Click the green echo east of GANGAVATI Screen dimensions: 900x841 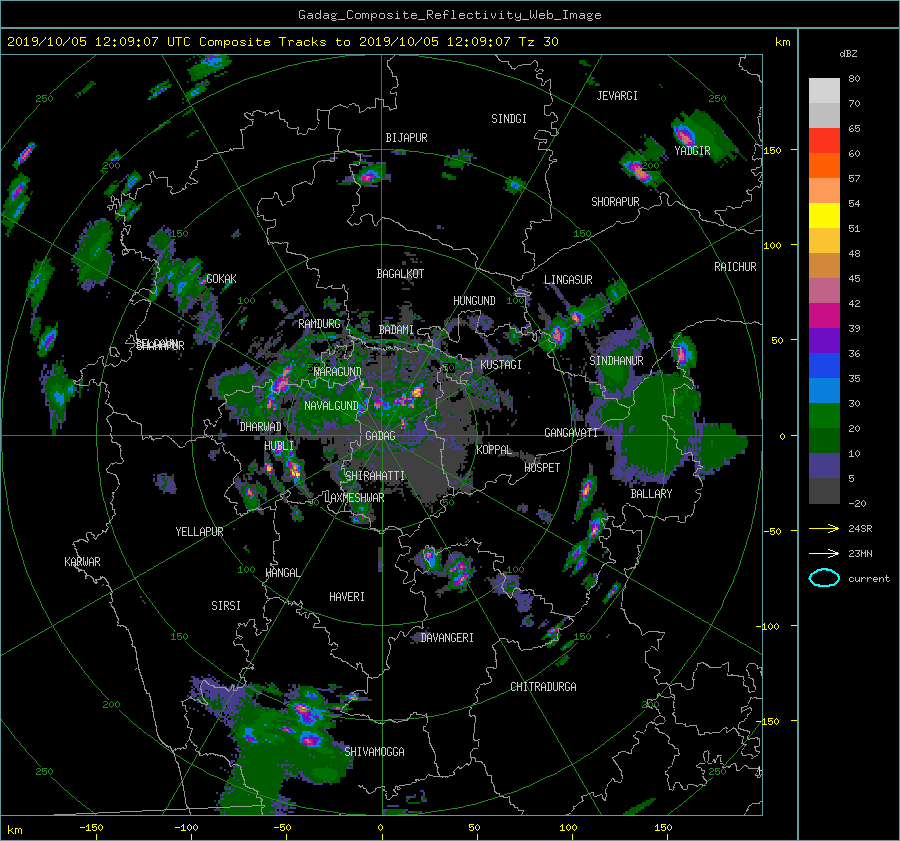(660, 428)
